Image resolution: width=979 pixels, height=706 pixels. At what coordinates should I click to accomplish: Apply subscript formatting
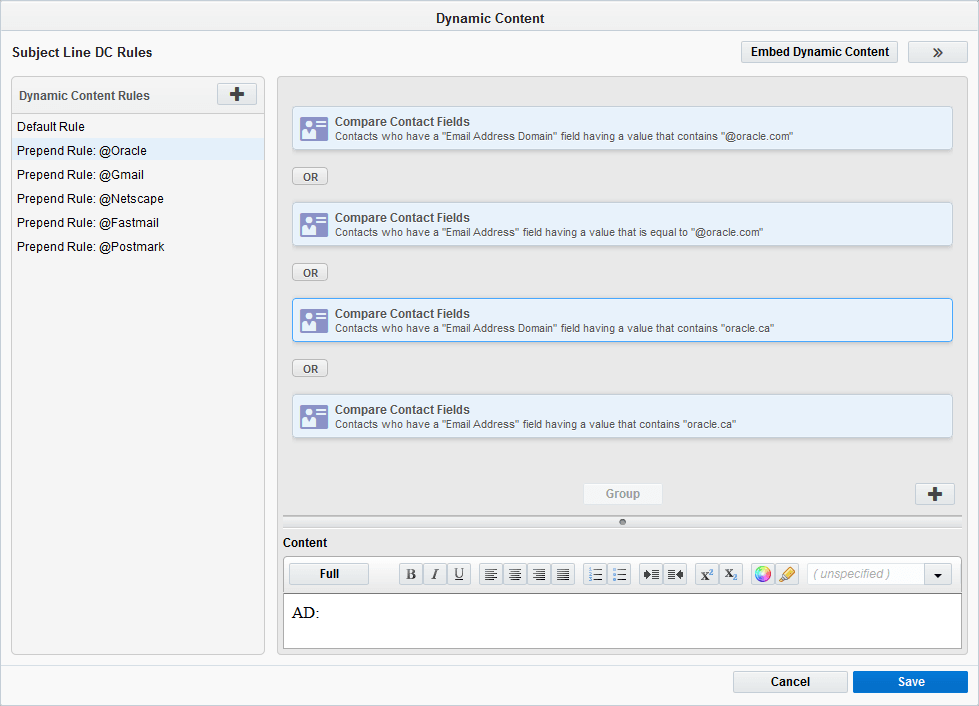(x=730, y=574)
